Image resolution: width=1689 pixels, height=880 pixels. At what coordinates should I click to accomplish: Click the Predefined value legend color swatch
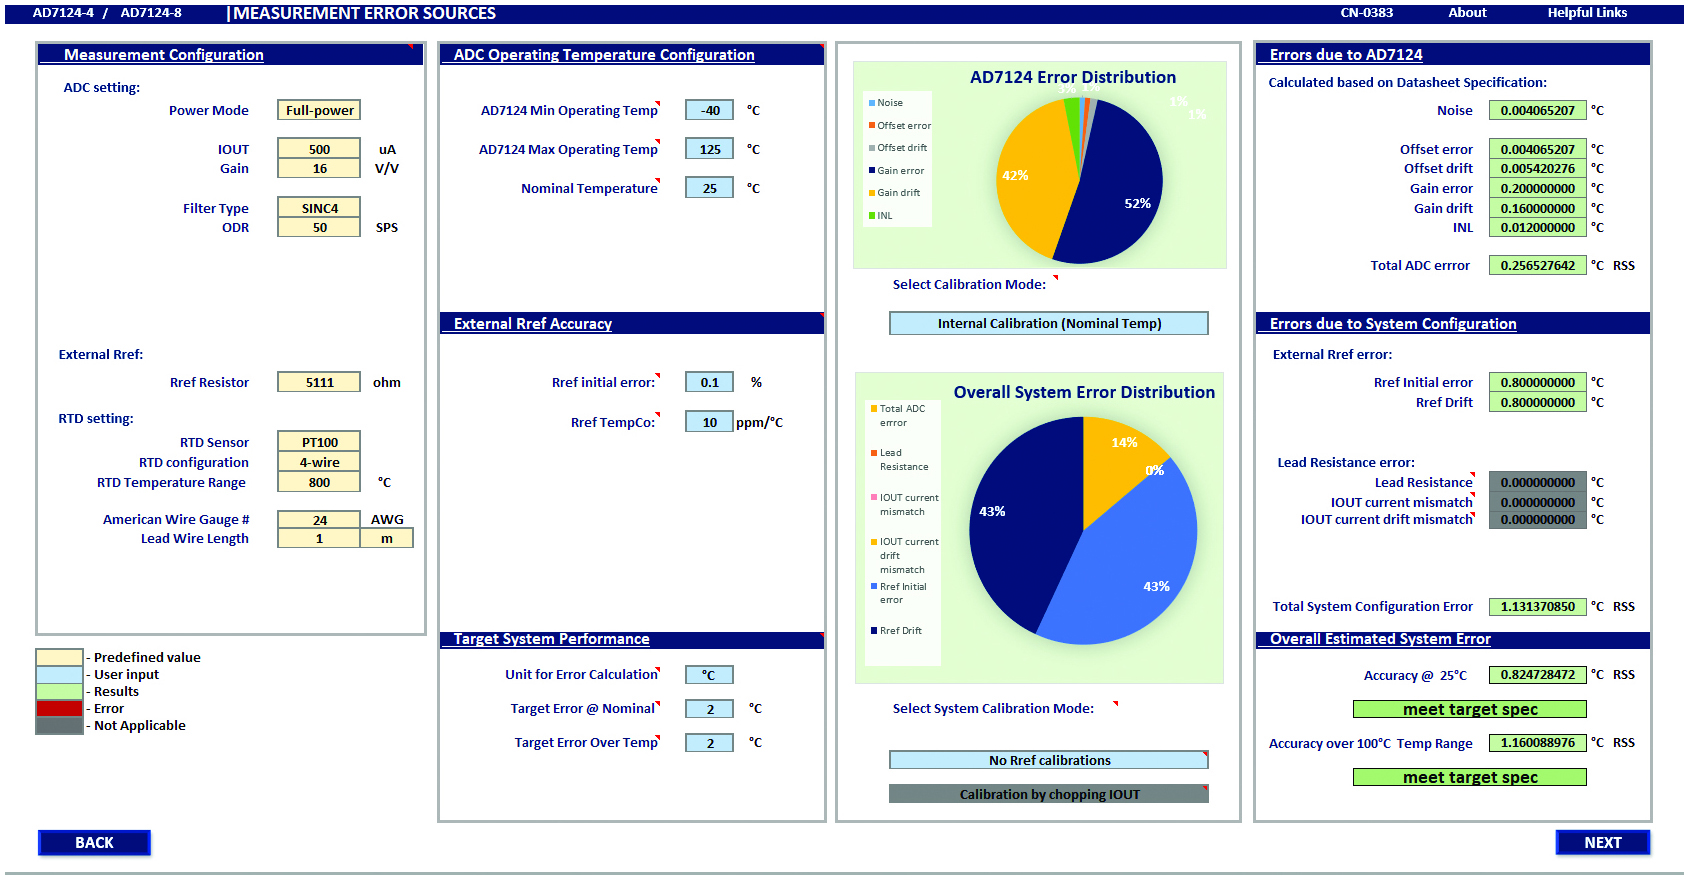click(59, 657)
